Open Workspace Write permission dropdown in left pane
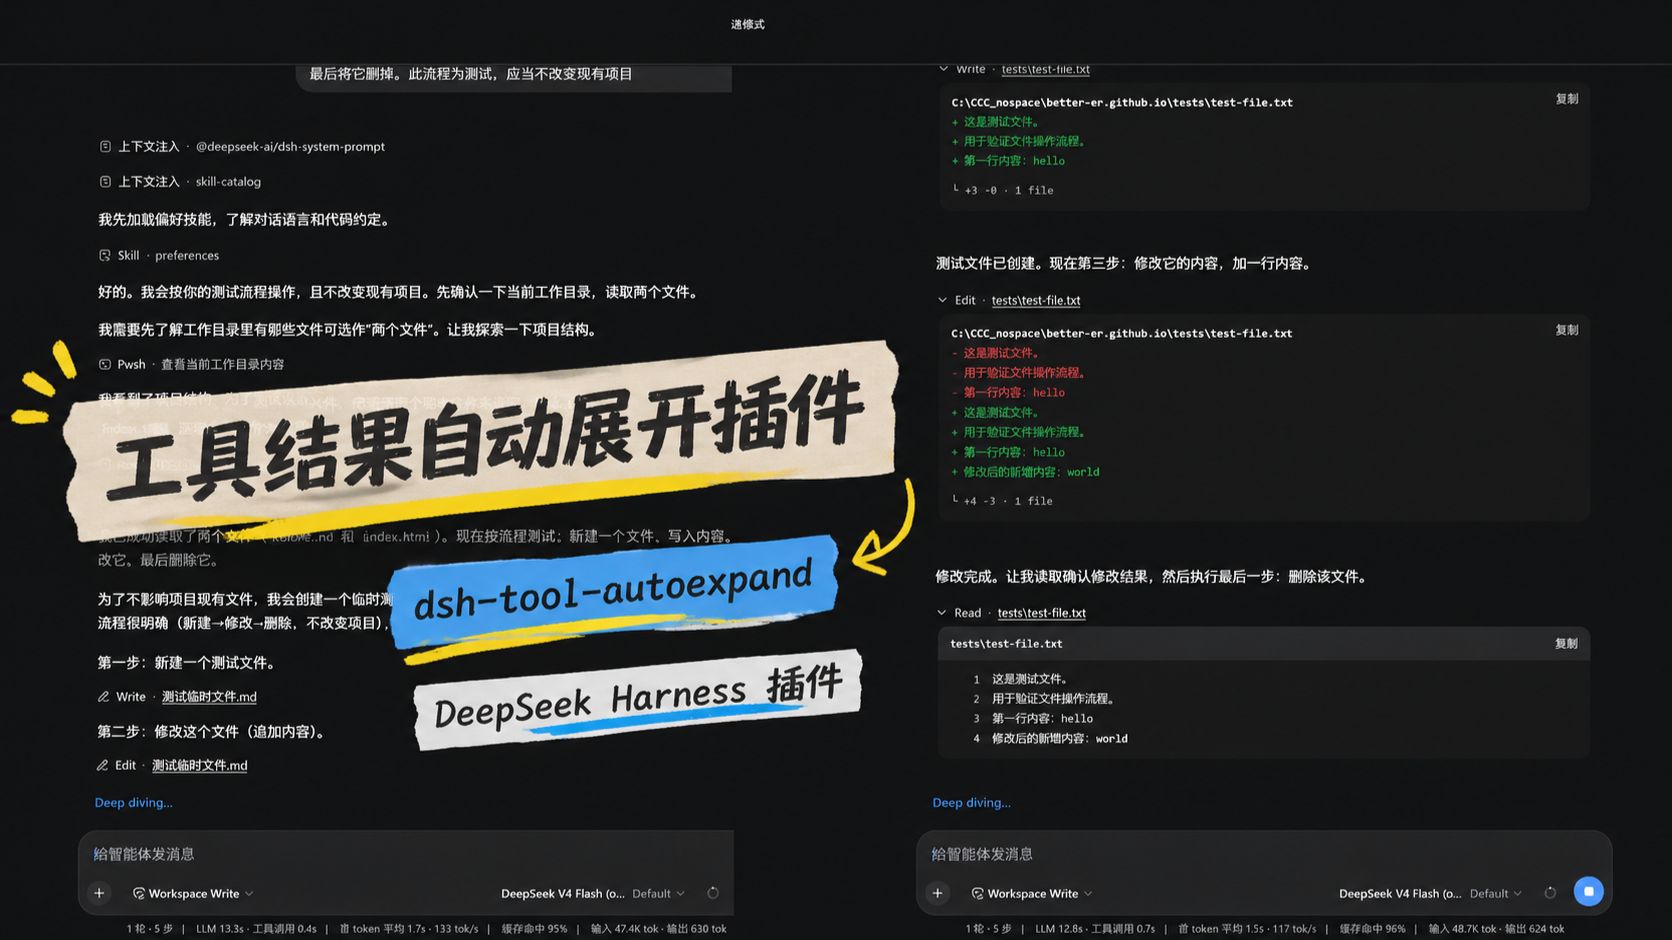1672x940 pixels. point(193,893)
